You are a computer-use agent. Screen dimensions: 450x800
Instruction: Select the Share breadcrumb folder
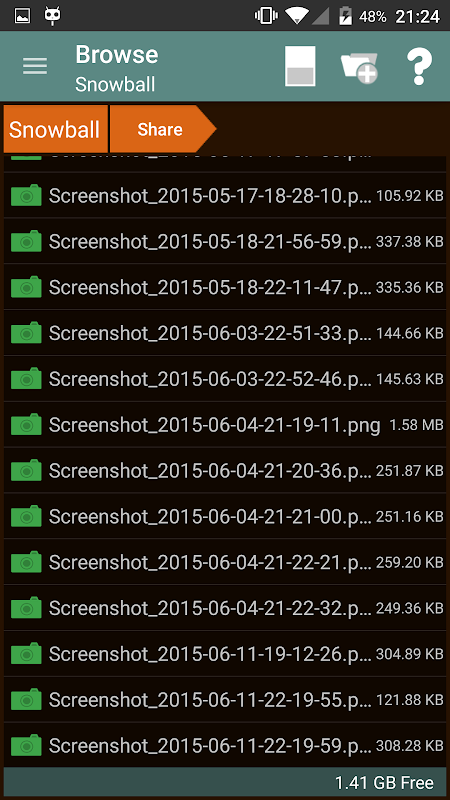pos(162,129)
